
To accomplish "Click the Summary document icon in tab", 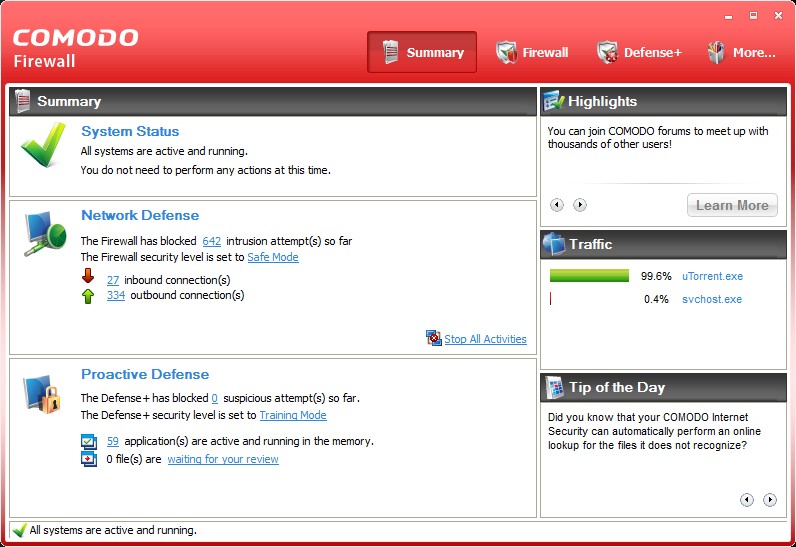I will [390, 52].
